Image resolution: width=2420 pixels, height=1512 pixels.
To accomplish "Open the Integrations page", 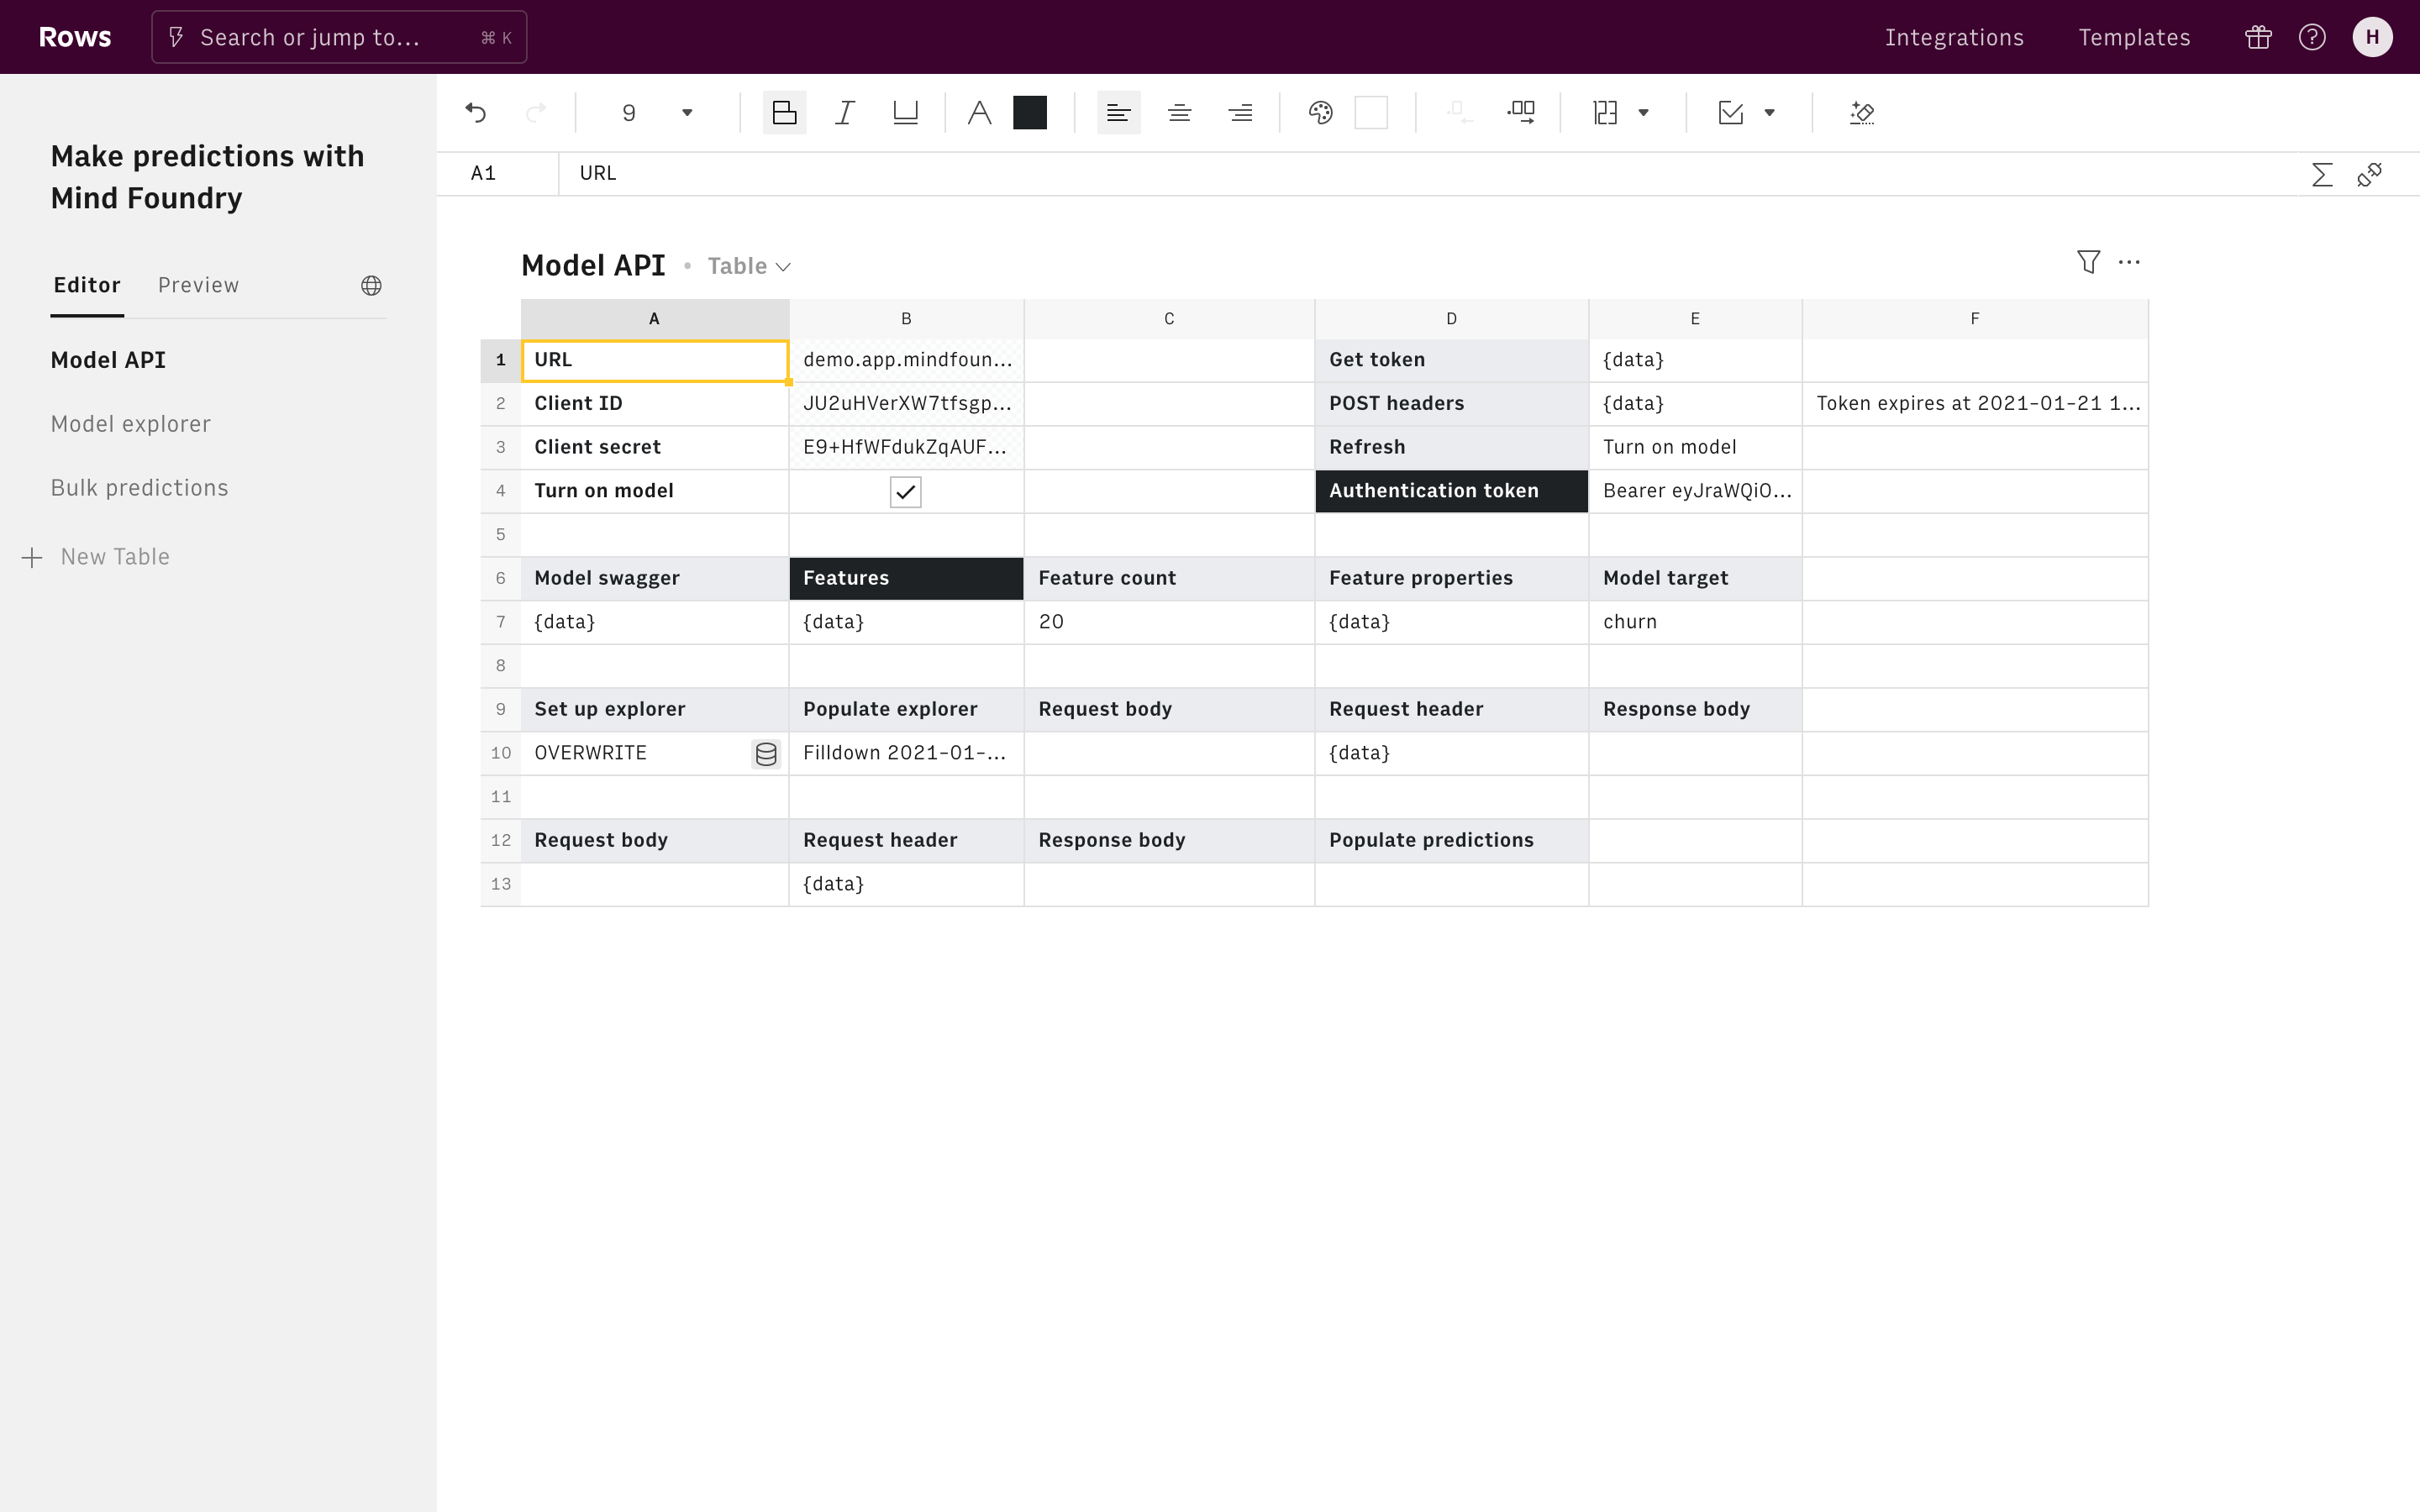I will coord(1954,37).
